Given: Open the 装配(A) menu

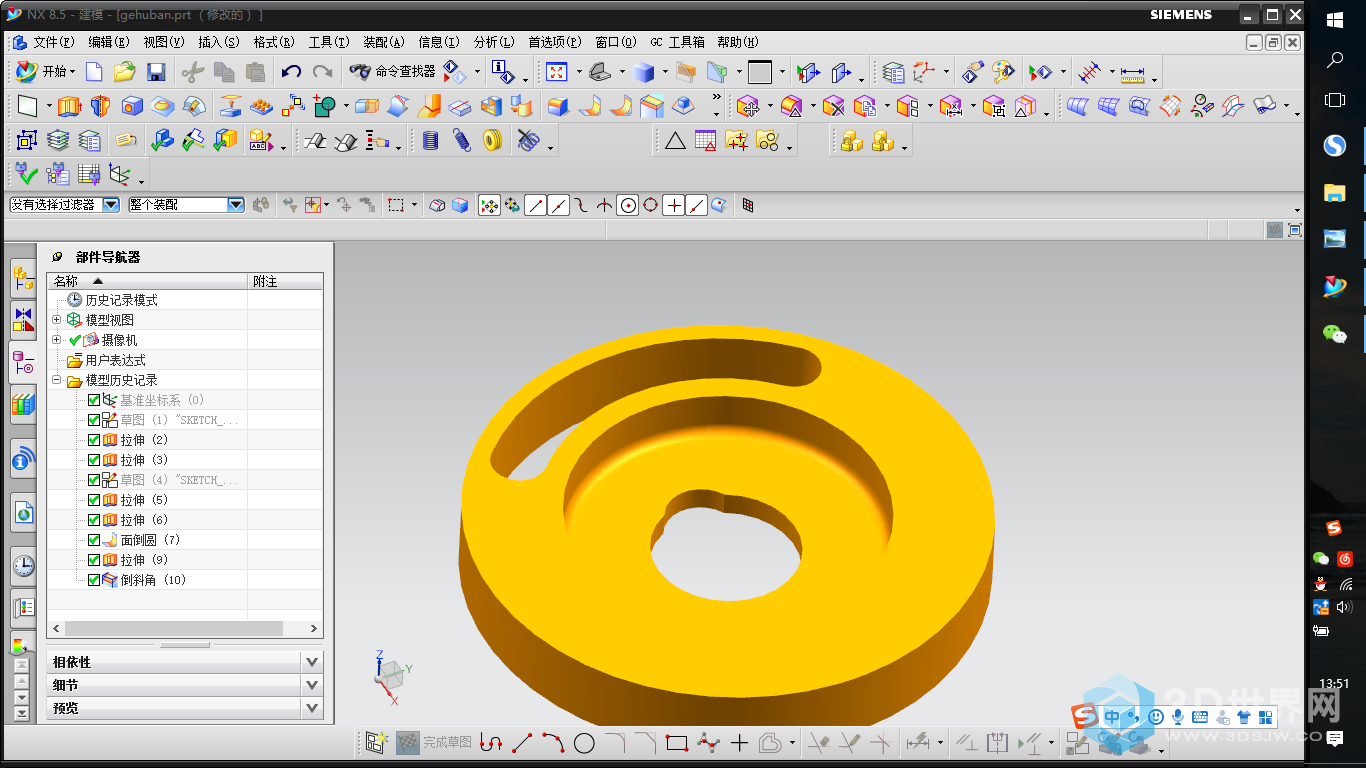Looking at the screenshot, I should click(x=384, y=42).
